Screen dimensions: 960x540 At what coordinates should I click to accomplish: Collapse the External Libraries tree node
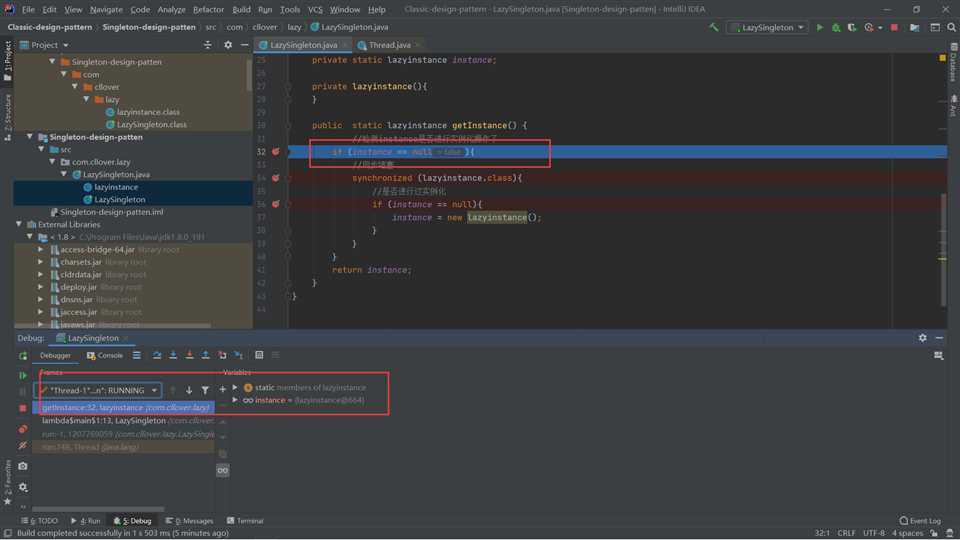coord(19,225)
